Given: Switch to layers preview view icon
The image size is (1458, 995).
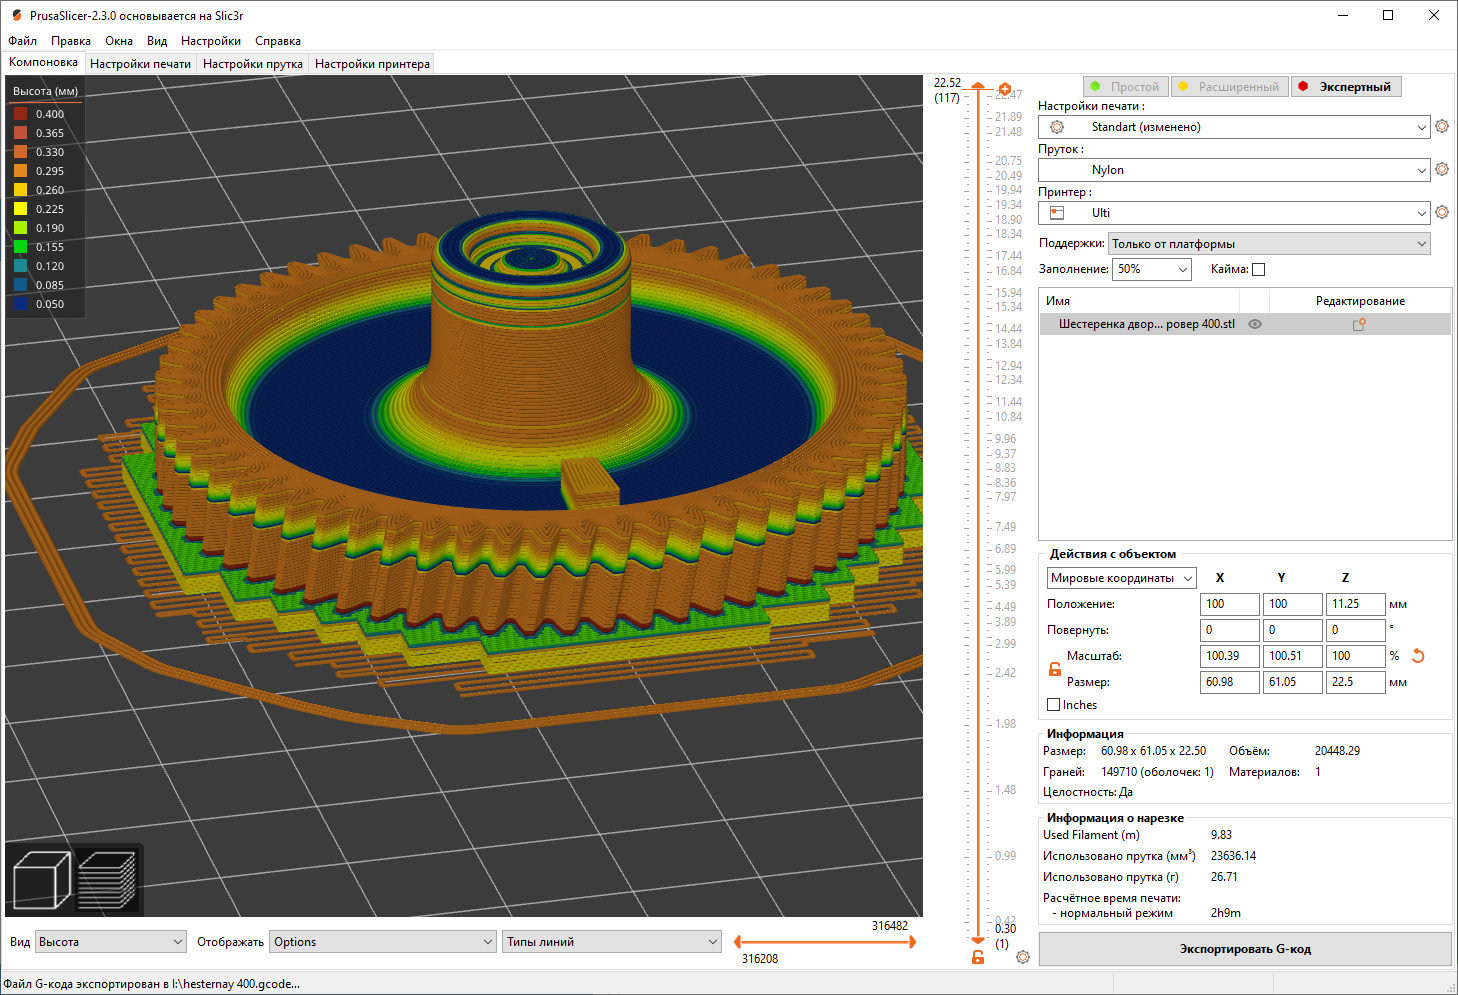Looking at the screenshot, I should 107,880.
